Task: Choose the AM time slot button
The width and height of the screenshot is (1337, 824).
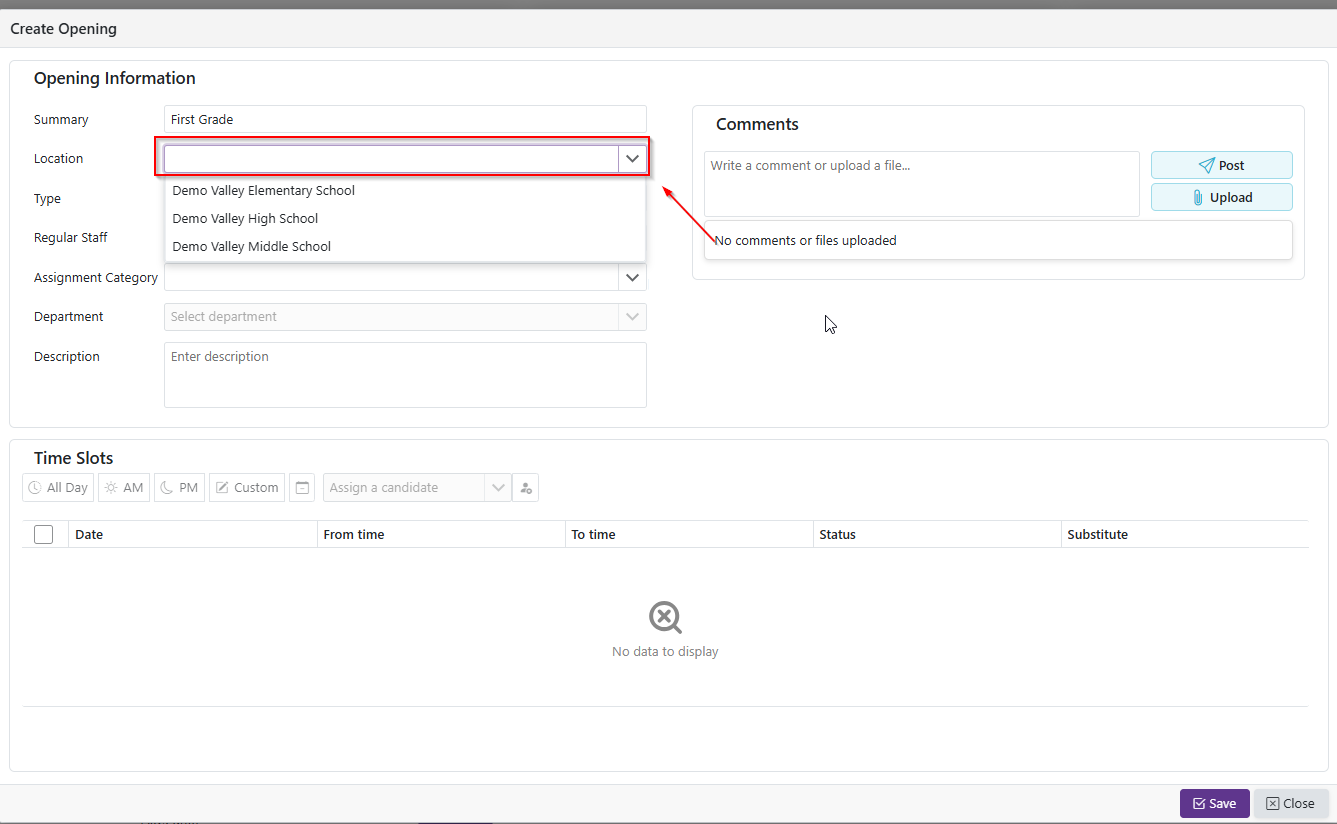Action: pos(124,488)
